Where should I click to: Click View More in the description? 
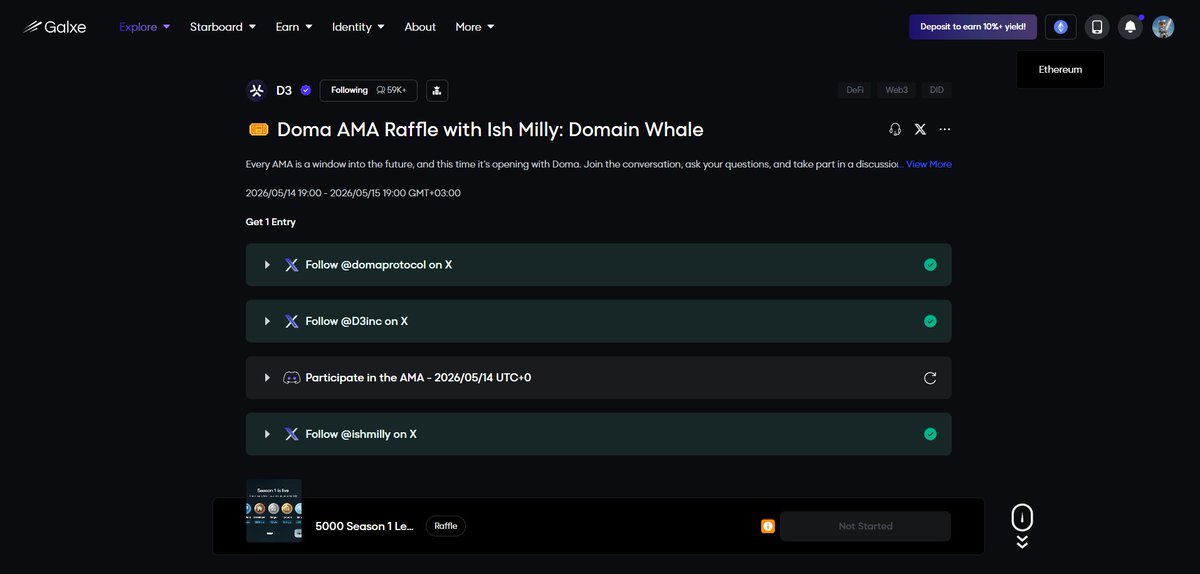coord(929,164)
